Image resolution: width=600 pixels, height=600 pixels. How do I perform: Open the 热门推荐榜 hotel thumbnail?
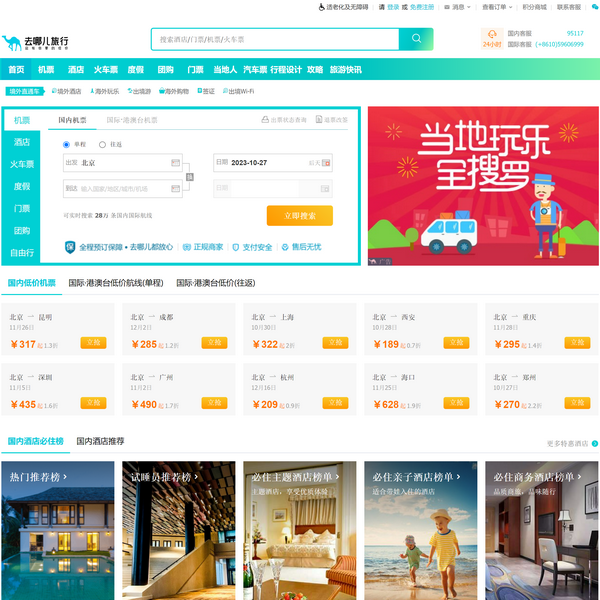point(55,530)
